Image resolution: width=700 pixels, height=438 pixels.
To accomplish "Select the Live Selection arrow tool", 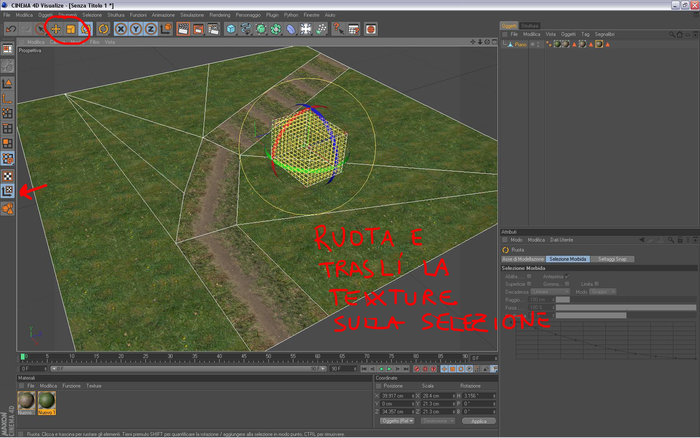I will click(41, 29).
